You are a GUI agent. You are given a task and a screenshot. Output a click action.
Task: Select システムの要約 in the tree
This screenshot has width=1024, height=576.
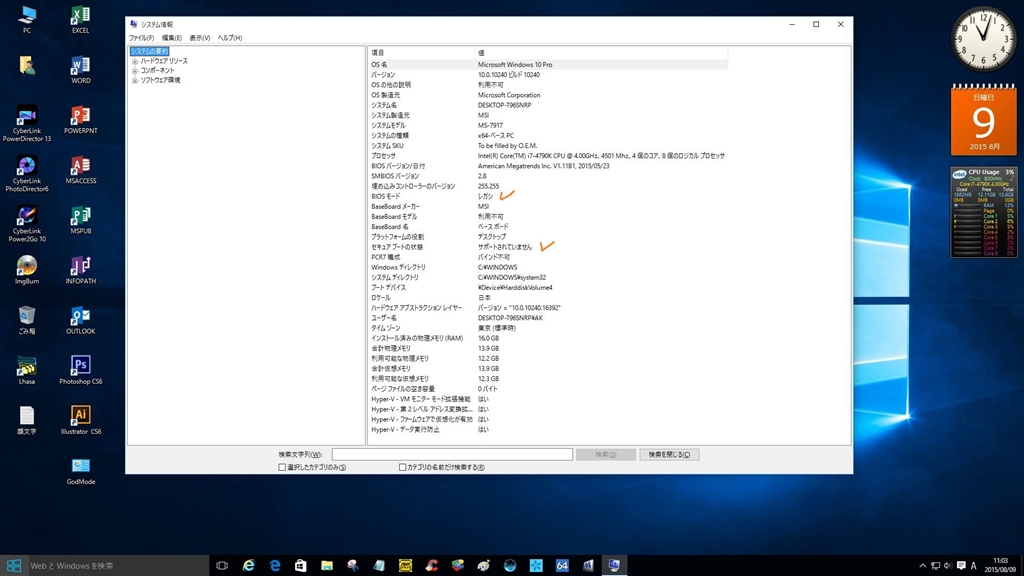149,51
